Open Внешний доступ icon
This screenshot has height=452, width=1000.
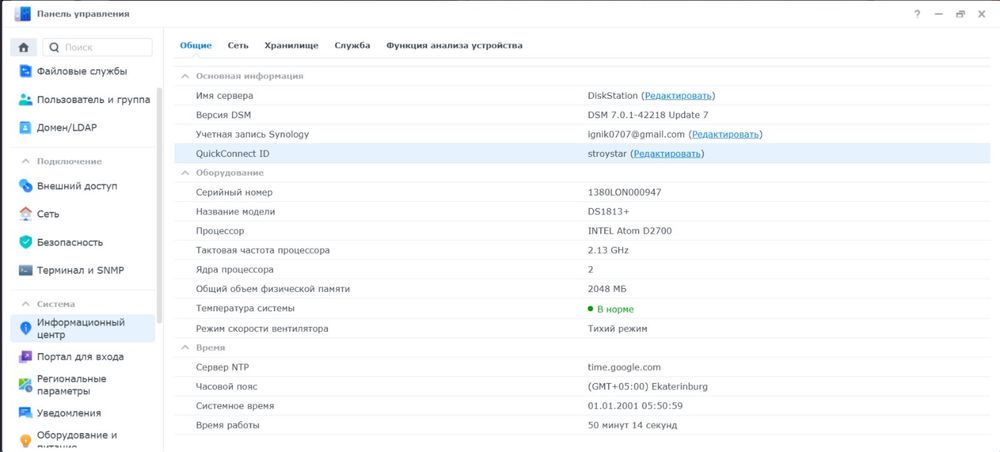(x=26, y=186)
